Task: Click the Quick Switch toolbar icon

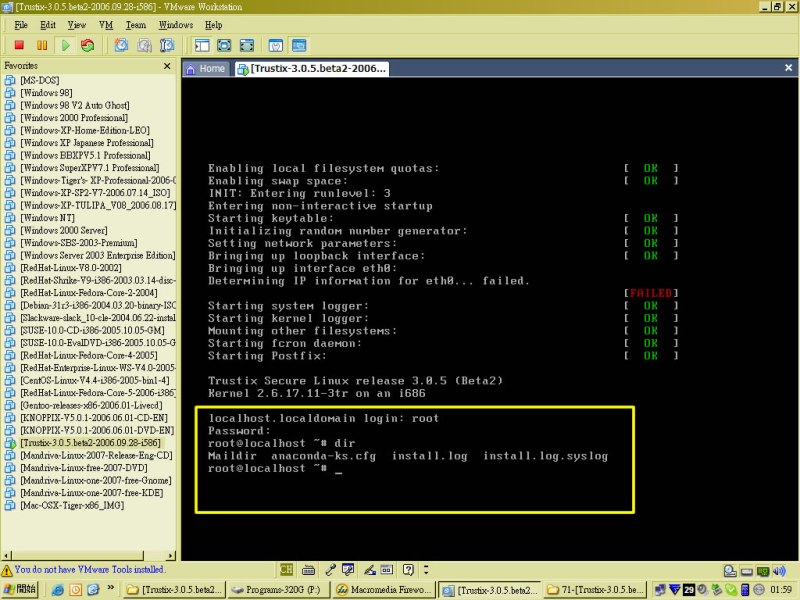Action: click(246, 45)
